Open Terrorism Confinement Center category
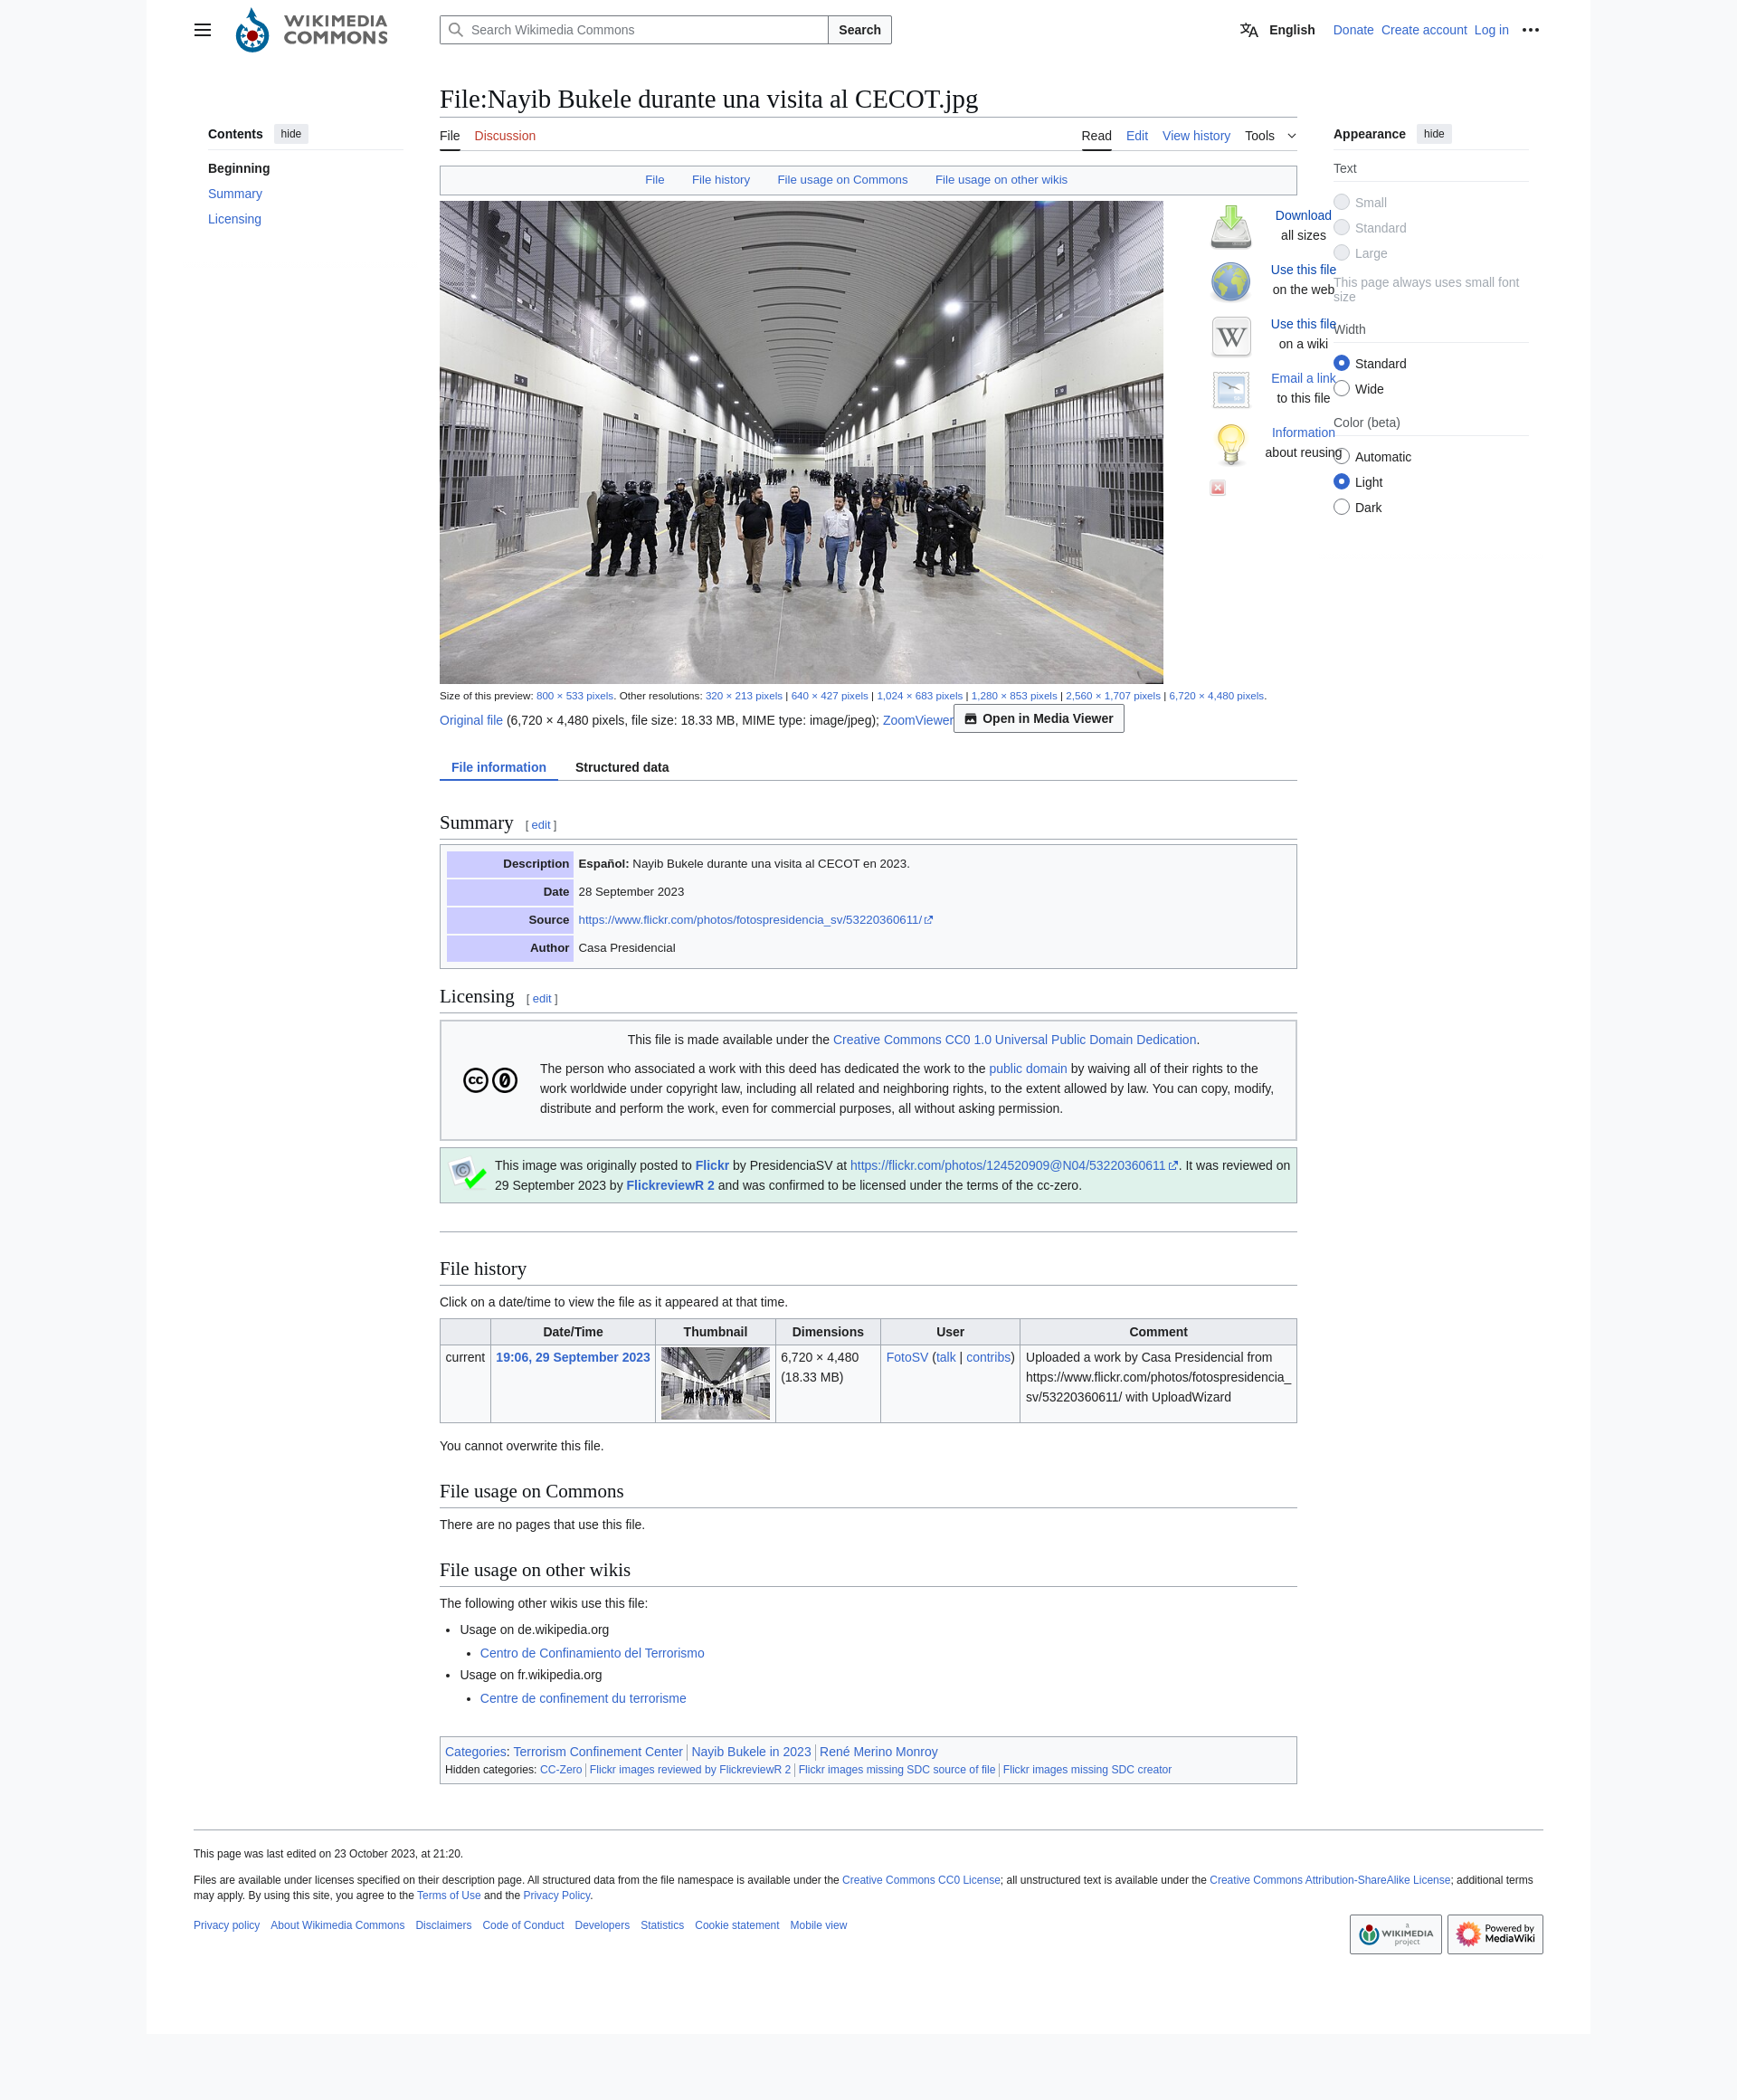Viewport: 1737px width, 2100px height. pos(597,1752)
